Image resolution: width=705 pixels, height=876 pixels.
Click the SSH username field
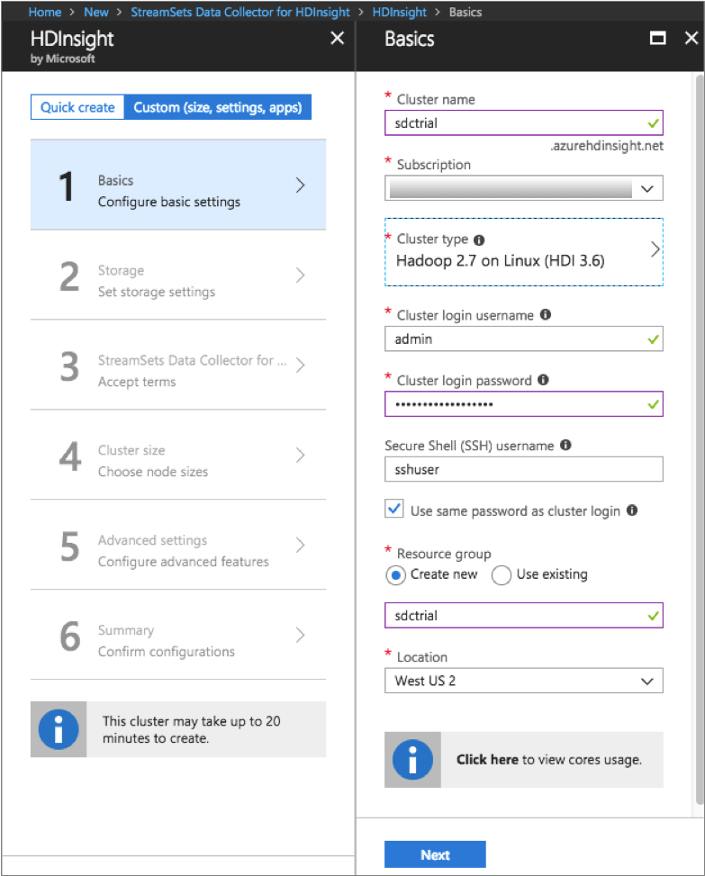point(523,469)
